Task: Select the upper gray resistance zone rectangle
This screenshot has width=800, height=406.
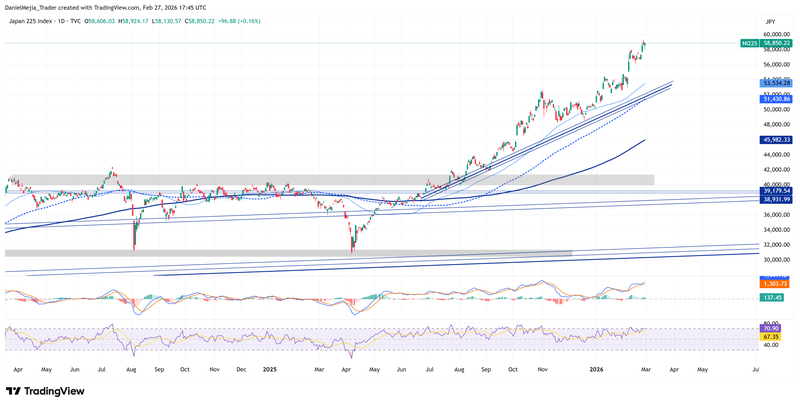Action: pos(330,180)
